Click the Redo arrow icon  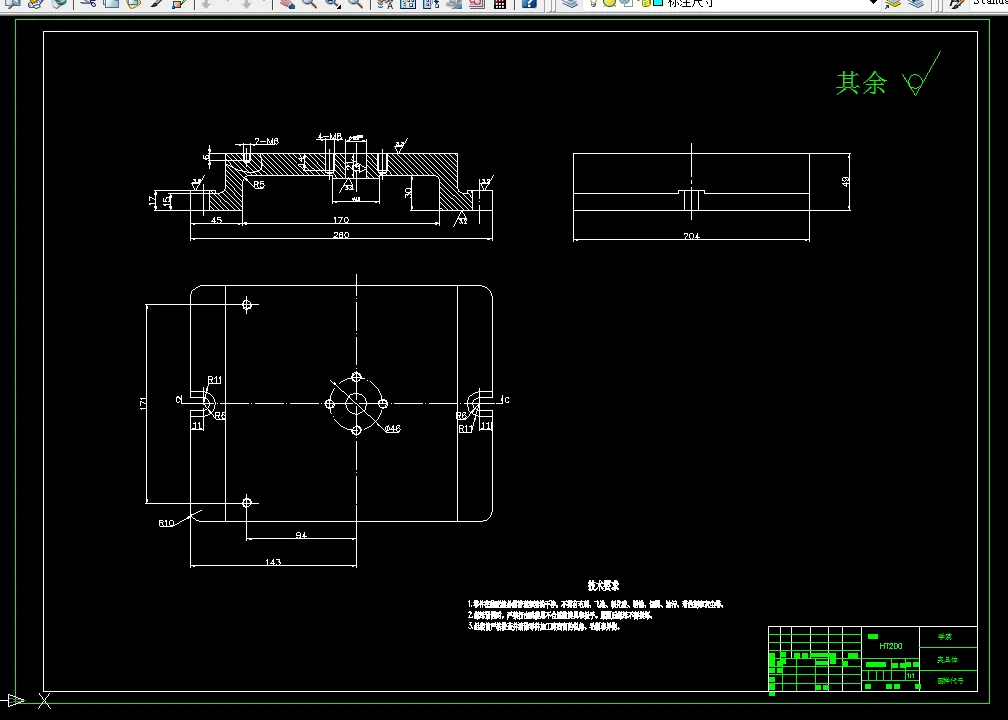coord(246,3)
